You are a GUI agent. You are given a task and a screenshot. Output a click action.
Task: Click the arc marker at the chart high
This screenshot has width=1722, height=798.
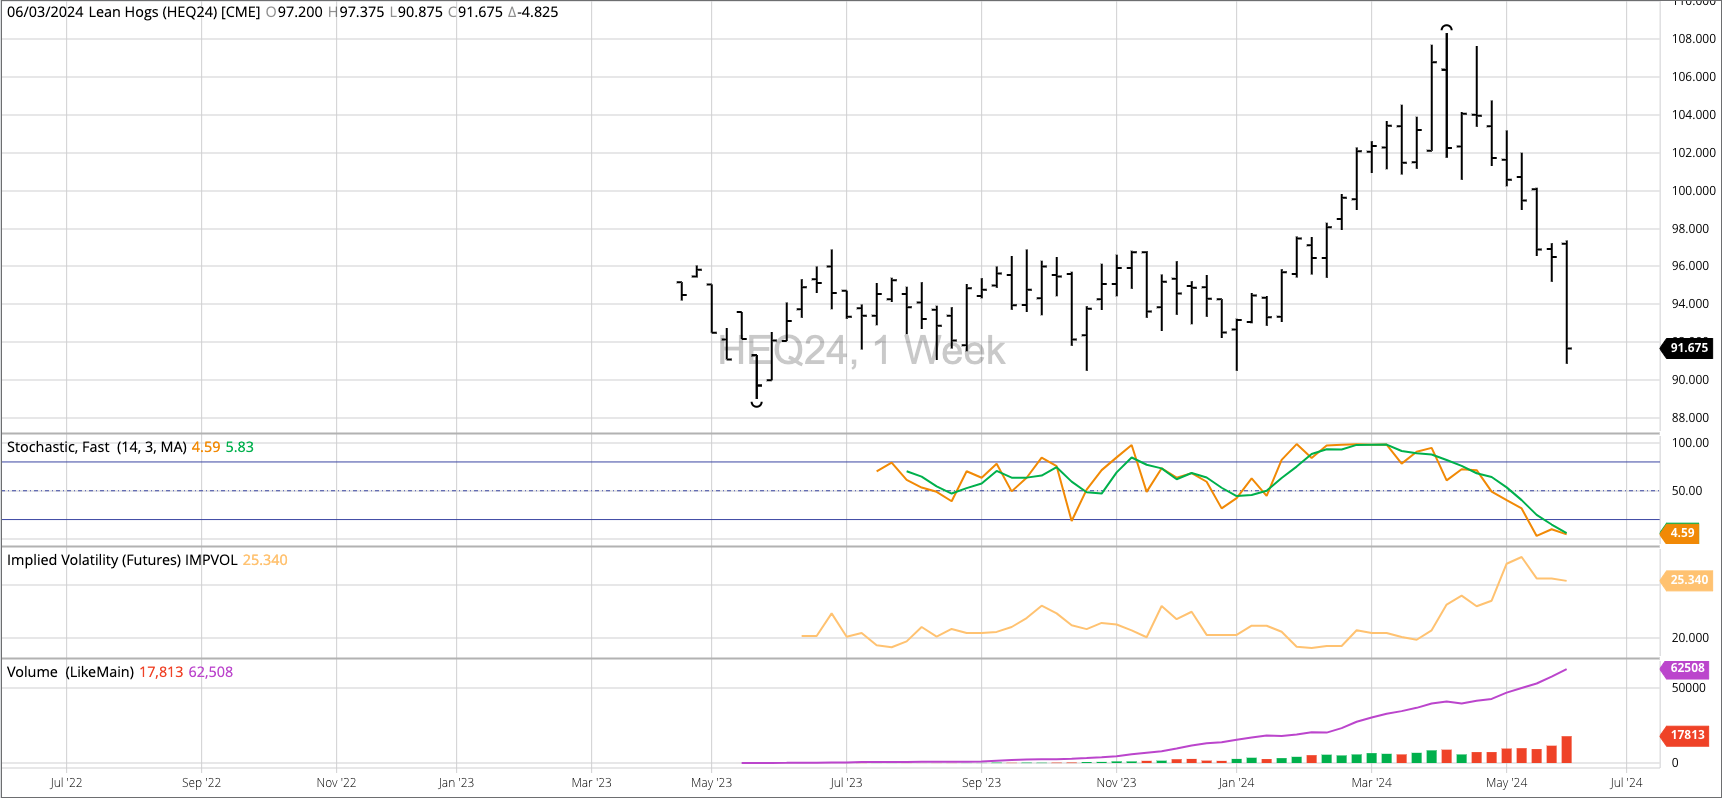(1446, 29)
